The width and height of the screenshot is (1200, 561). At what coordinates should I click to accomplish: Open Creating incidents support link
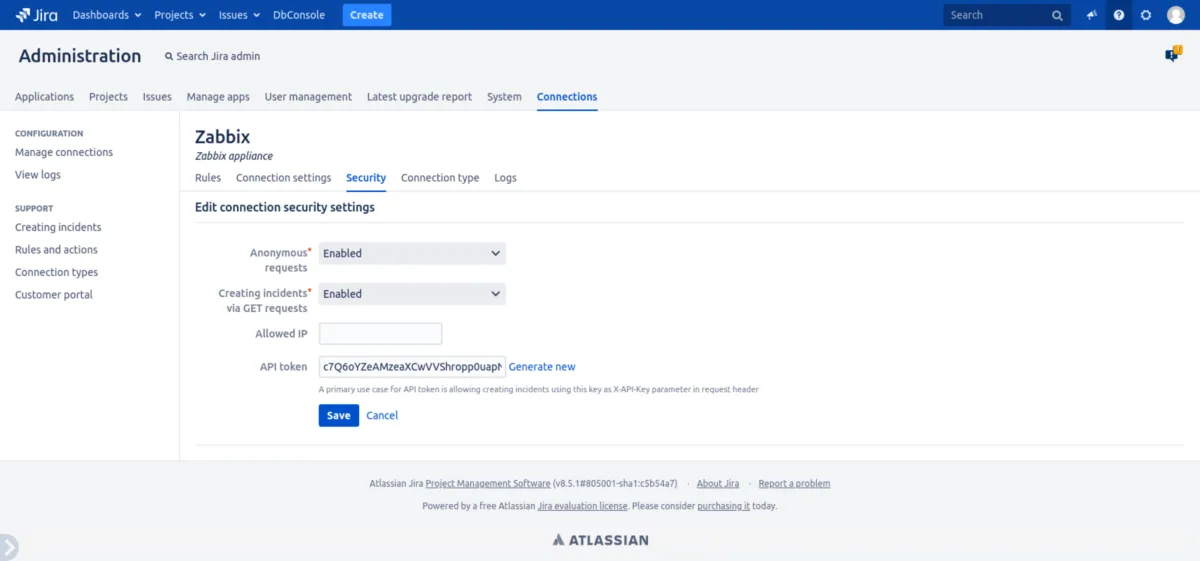tap(58, 228)
